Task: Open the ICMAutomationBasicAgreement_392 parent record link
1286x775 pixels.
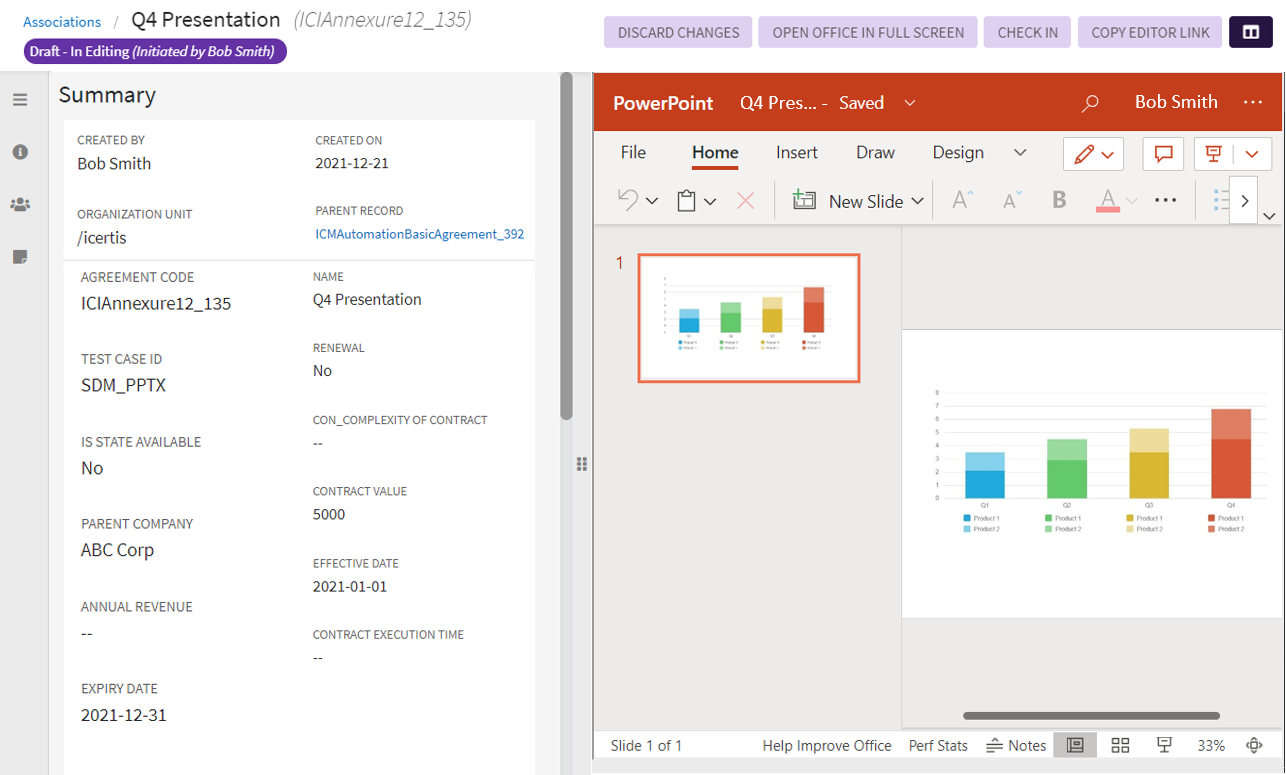Action: tap(419, 234)
